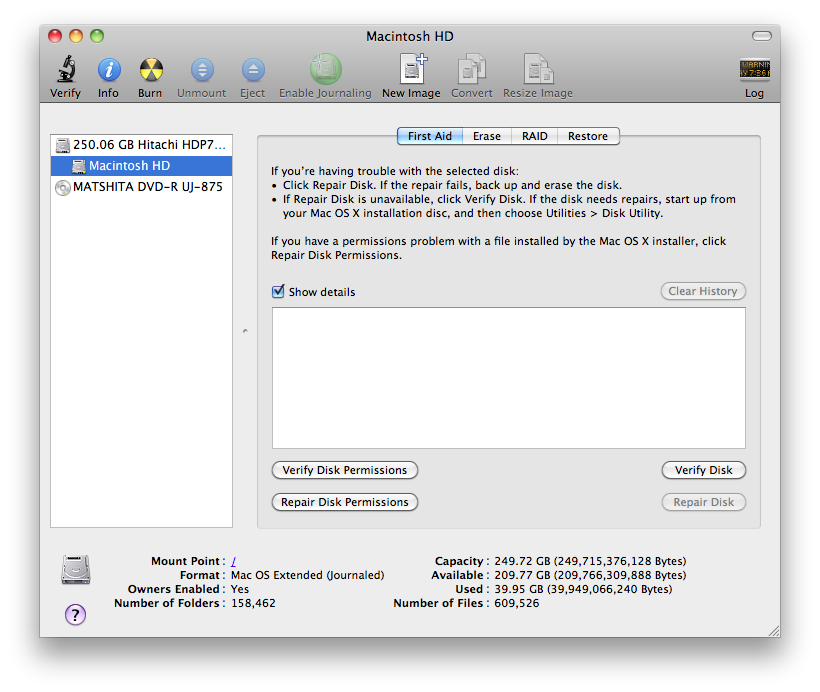The image size is (820, 692).
Task: Click the Verify microscope toolbar icon
Action: (x=66, y=70)
